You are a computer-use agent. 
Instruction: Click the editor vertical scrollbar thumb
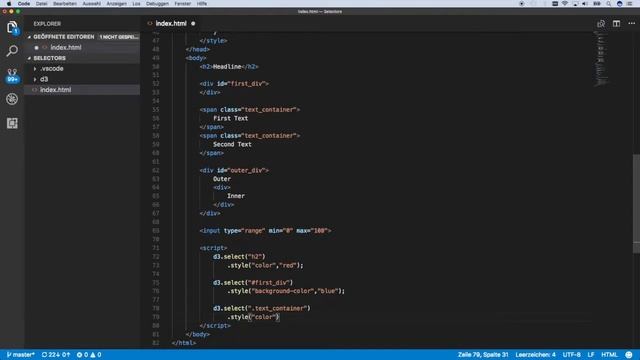[x=636, y=204]
